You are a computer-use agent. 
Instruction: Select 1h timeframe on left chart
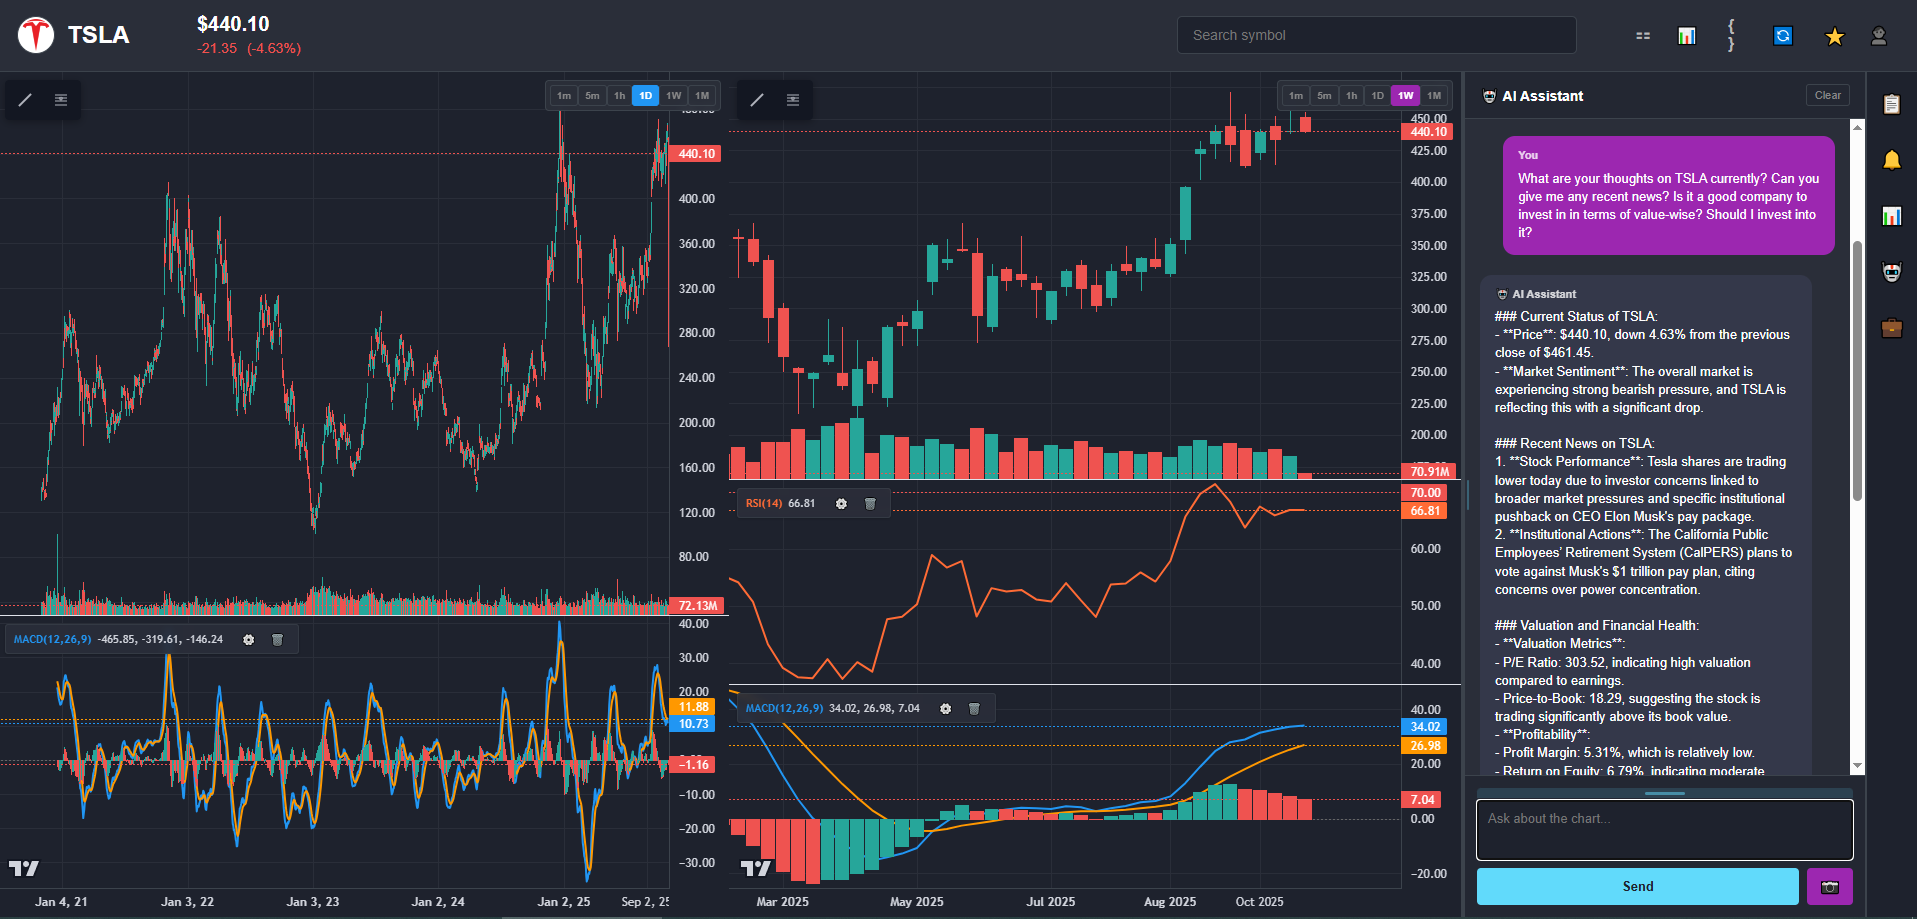coord(620,96)
